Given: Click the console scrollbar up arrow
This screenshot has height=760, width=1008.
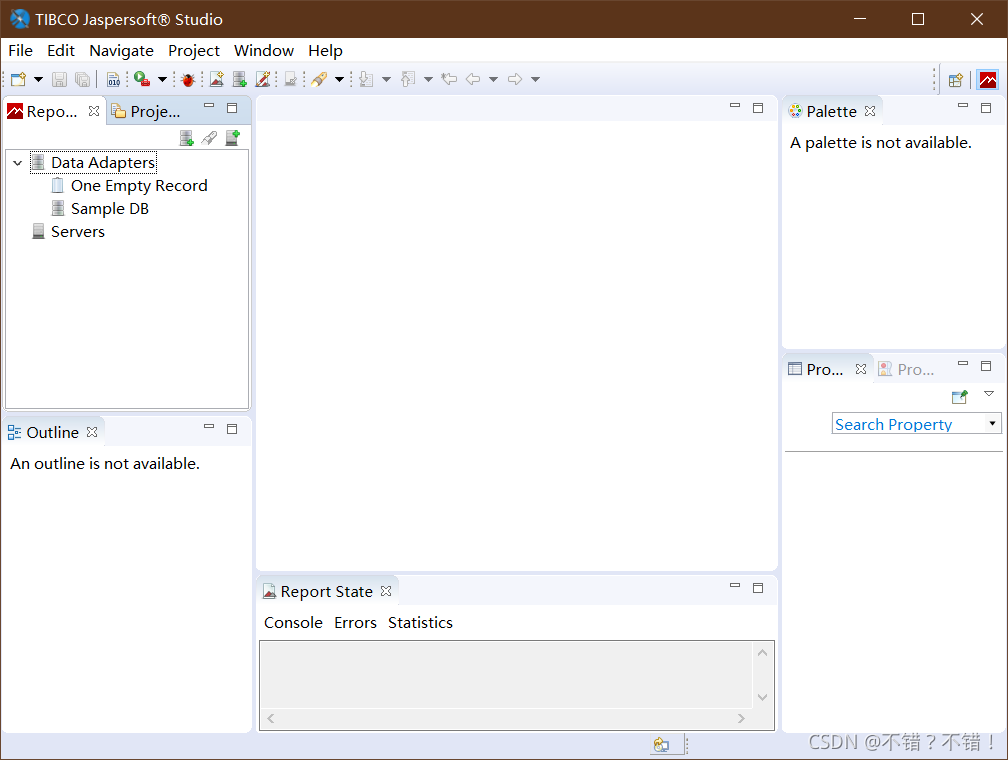Looking at the screenshot, I should click(762, 653).
